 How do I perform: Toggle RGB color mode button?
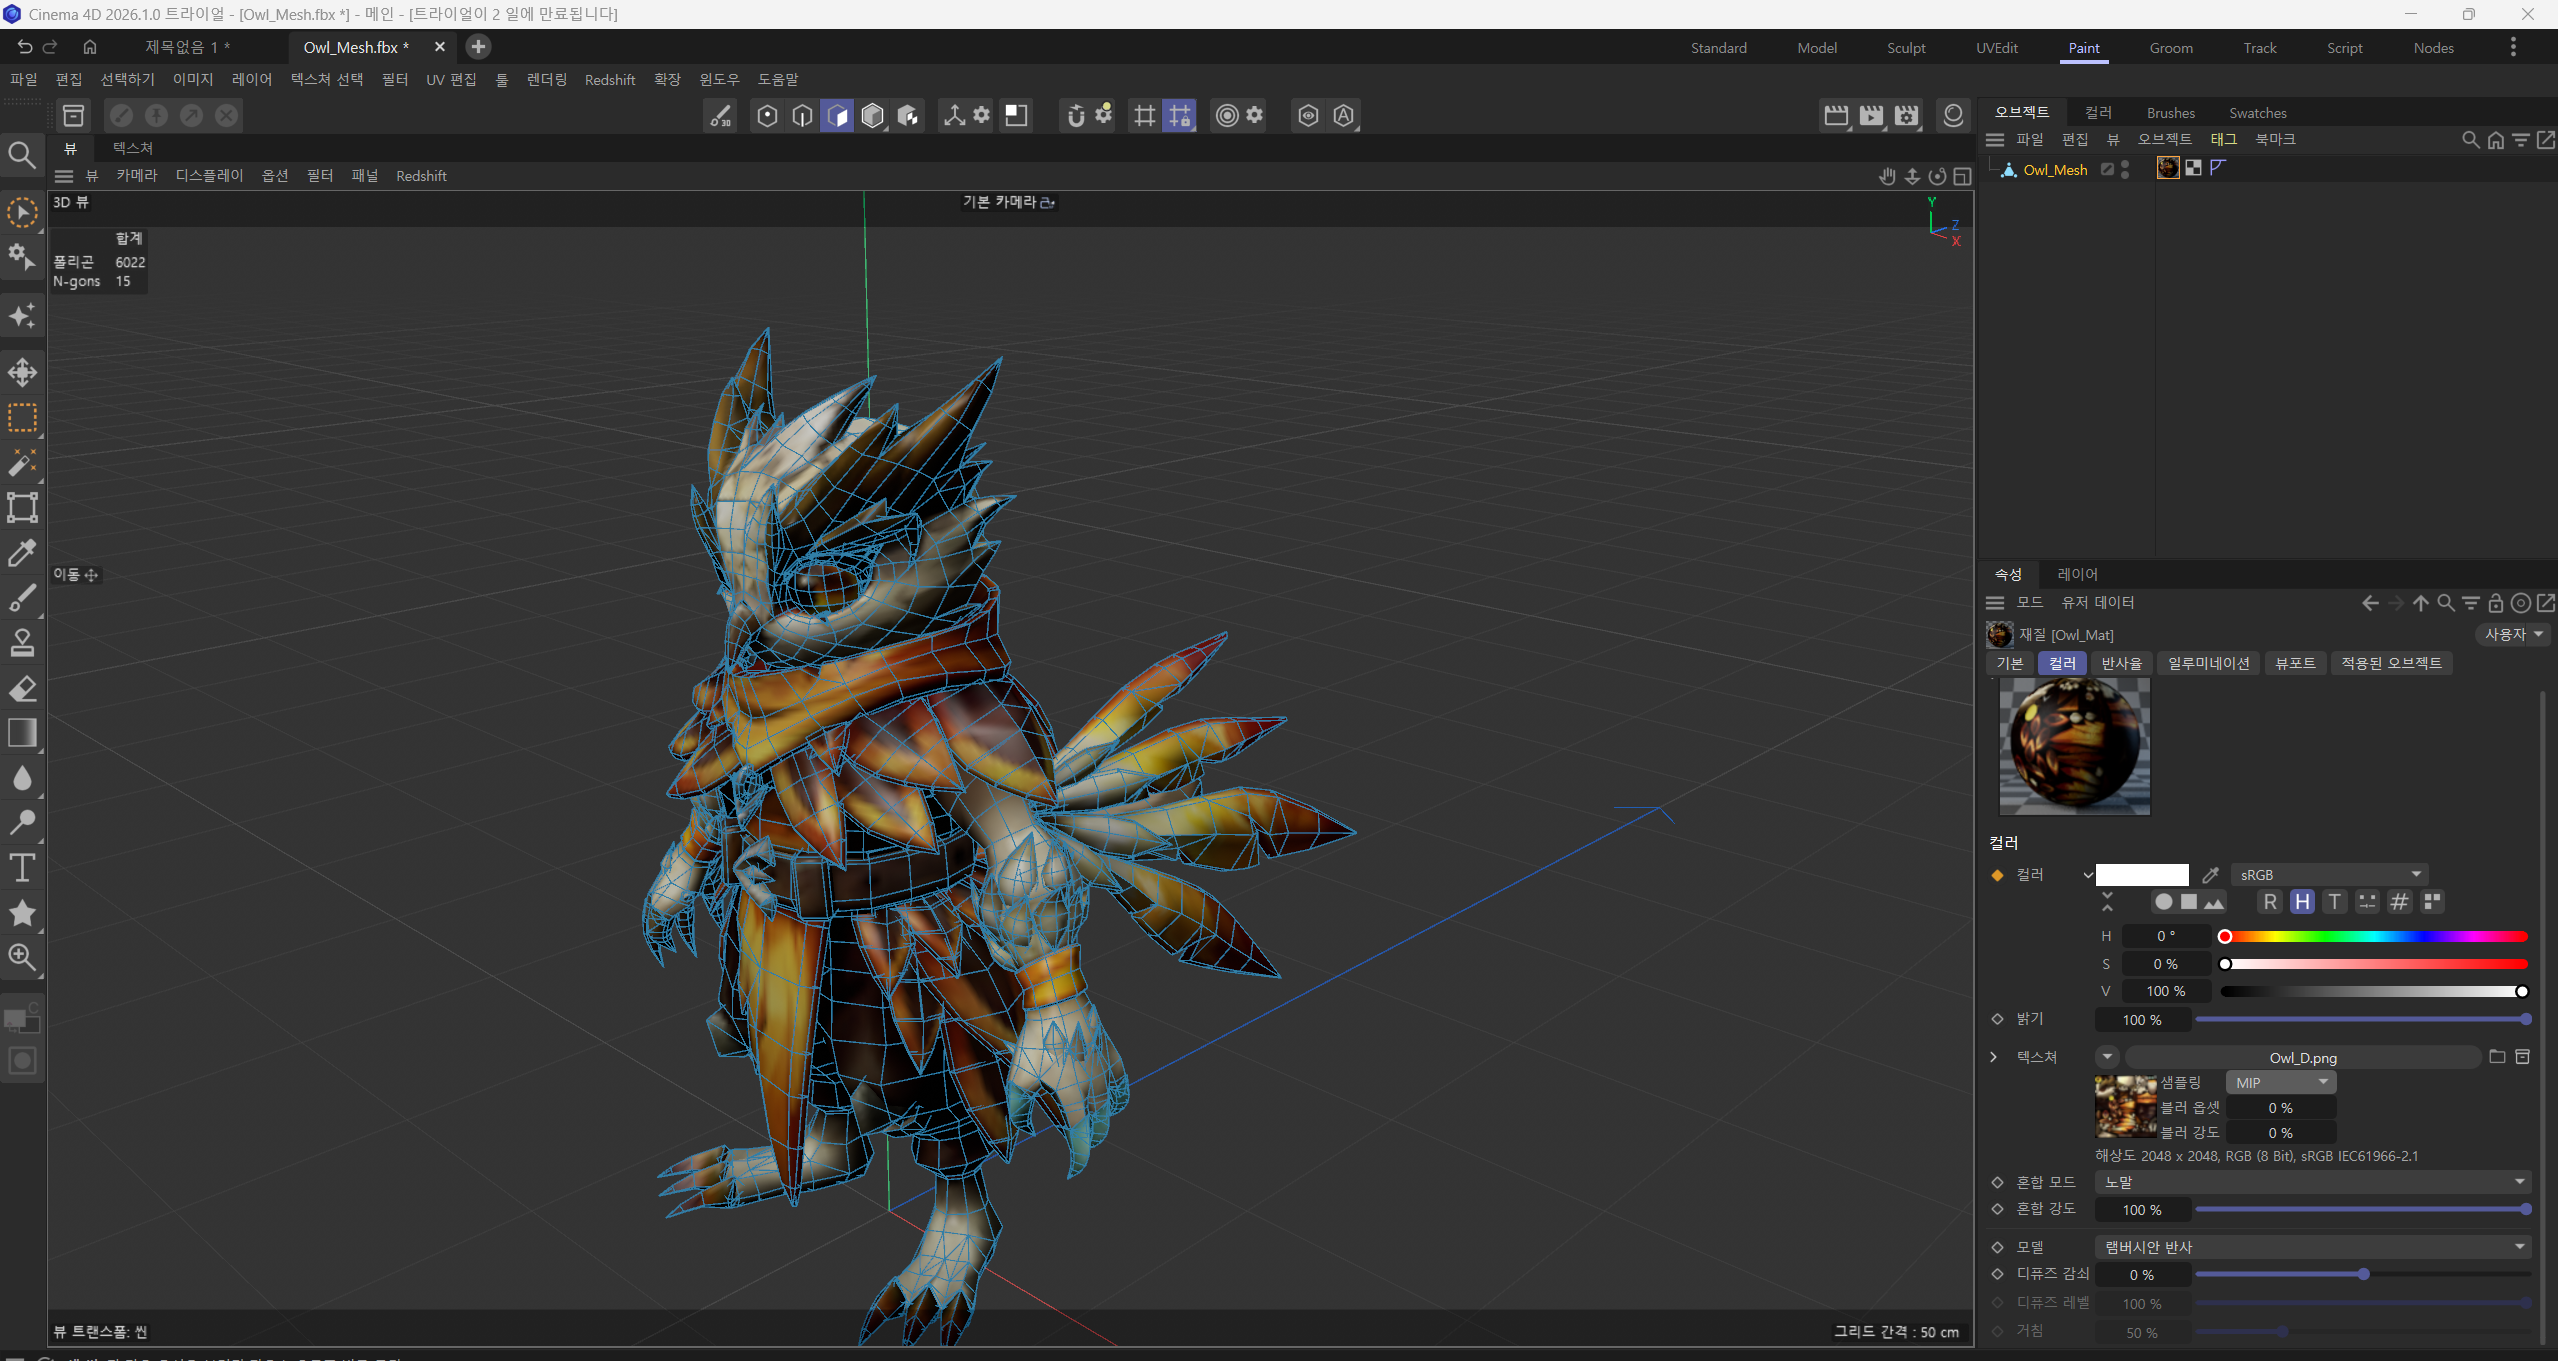2270,902
